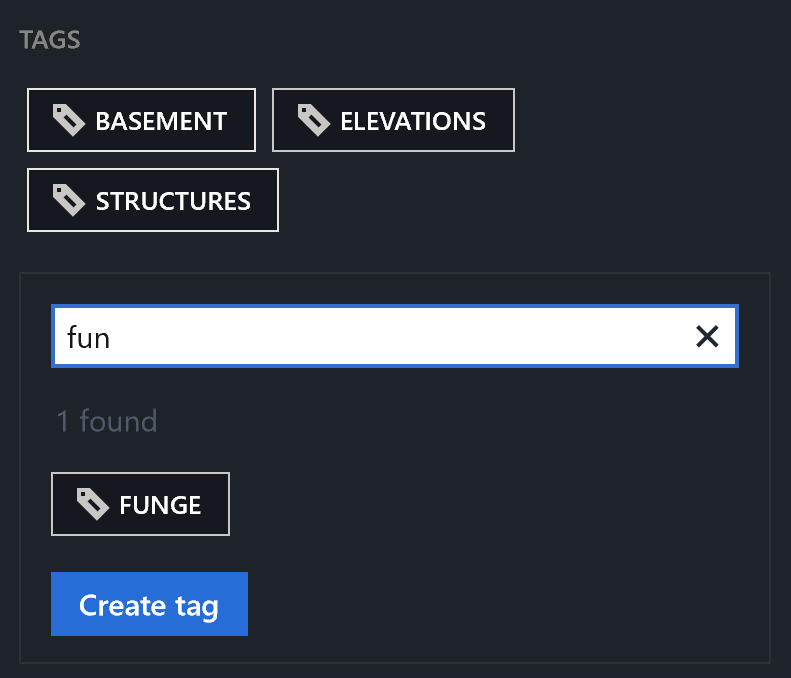Screen dimensions: 791x678
Task: Select the FUNGE label text
Action: click(x=160, y=505)
